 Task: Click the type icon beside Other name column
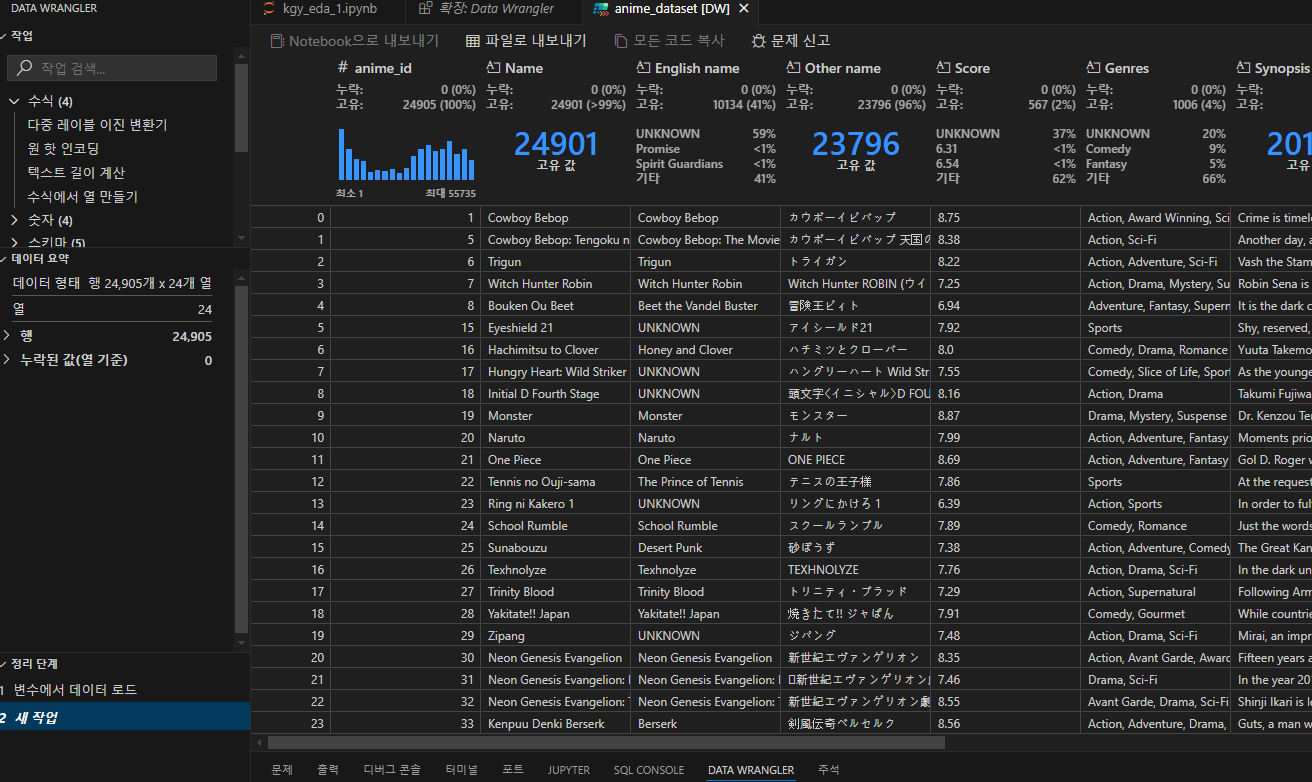coord(793,68)
